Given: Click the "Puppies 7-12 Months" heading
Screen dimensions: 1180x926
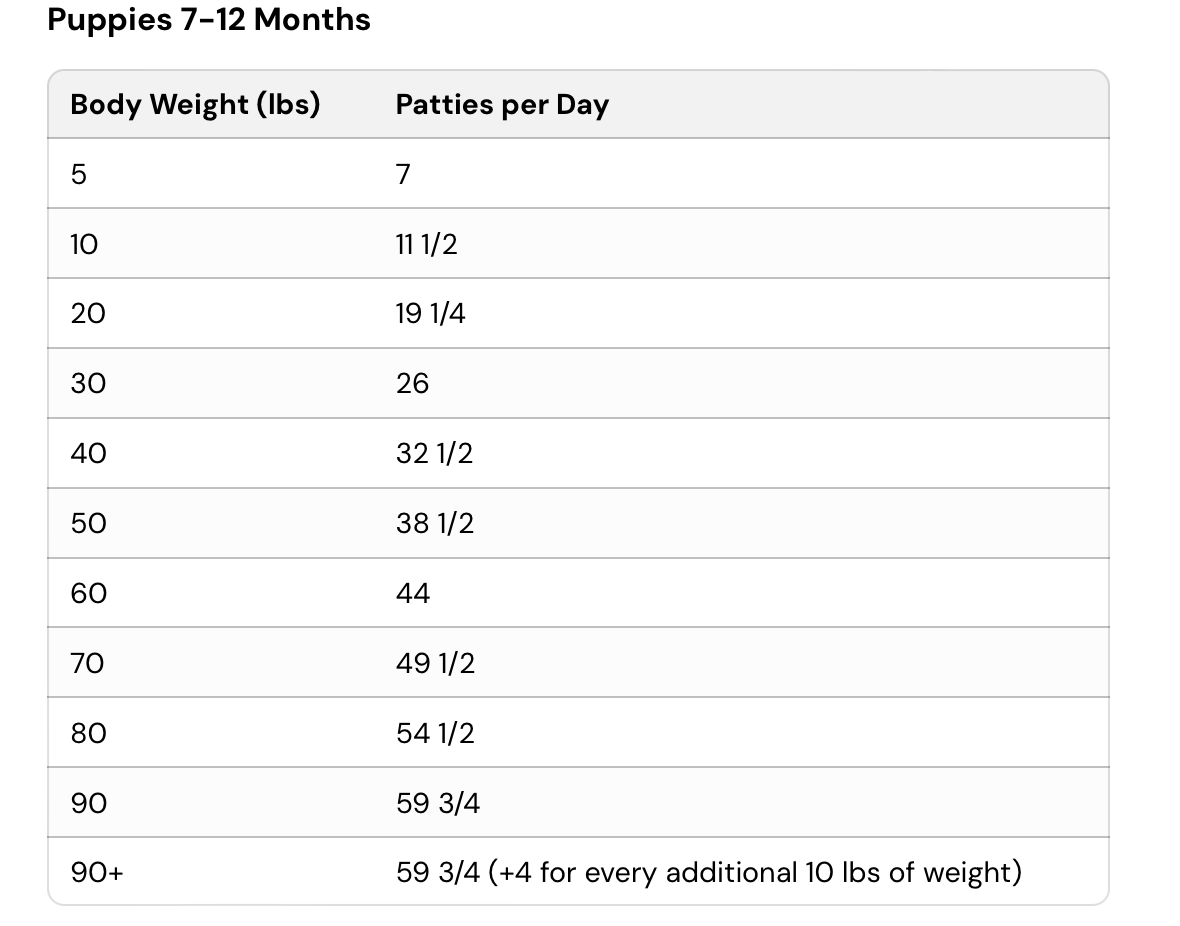Looking at the screenshot, I should pos(209,20).
